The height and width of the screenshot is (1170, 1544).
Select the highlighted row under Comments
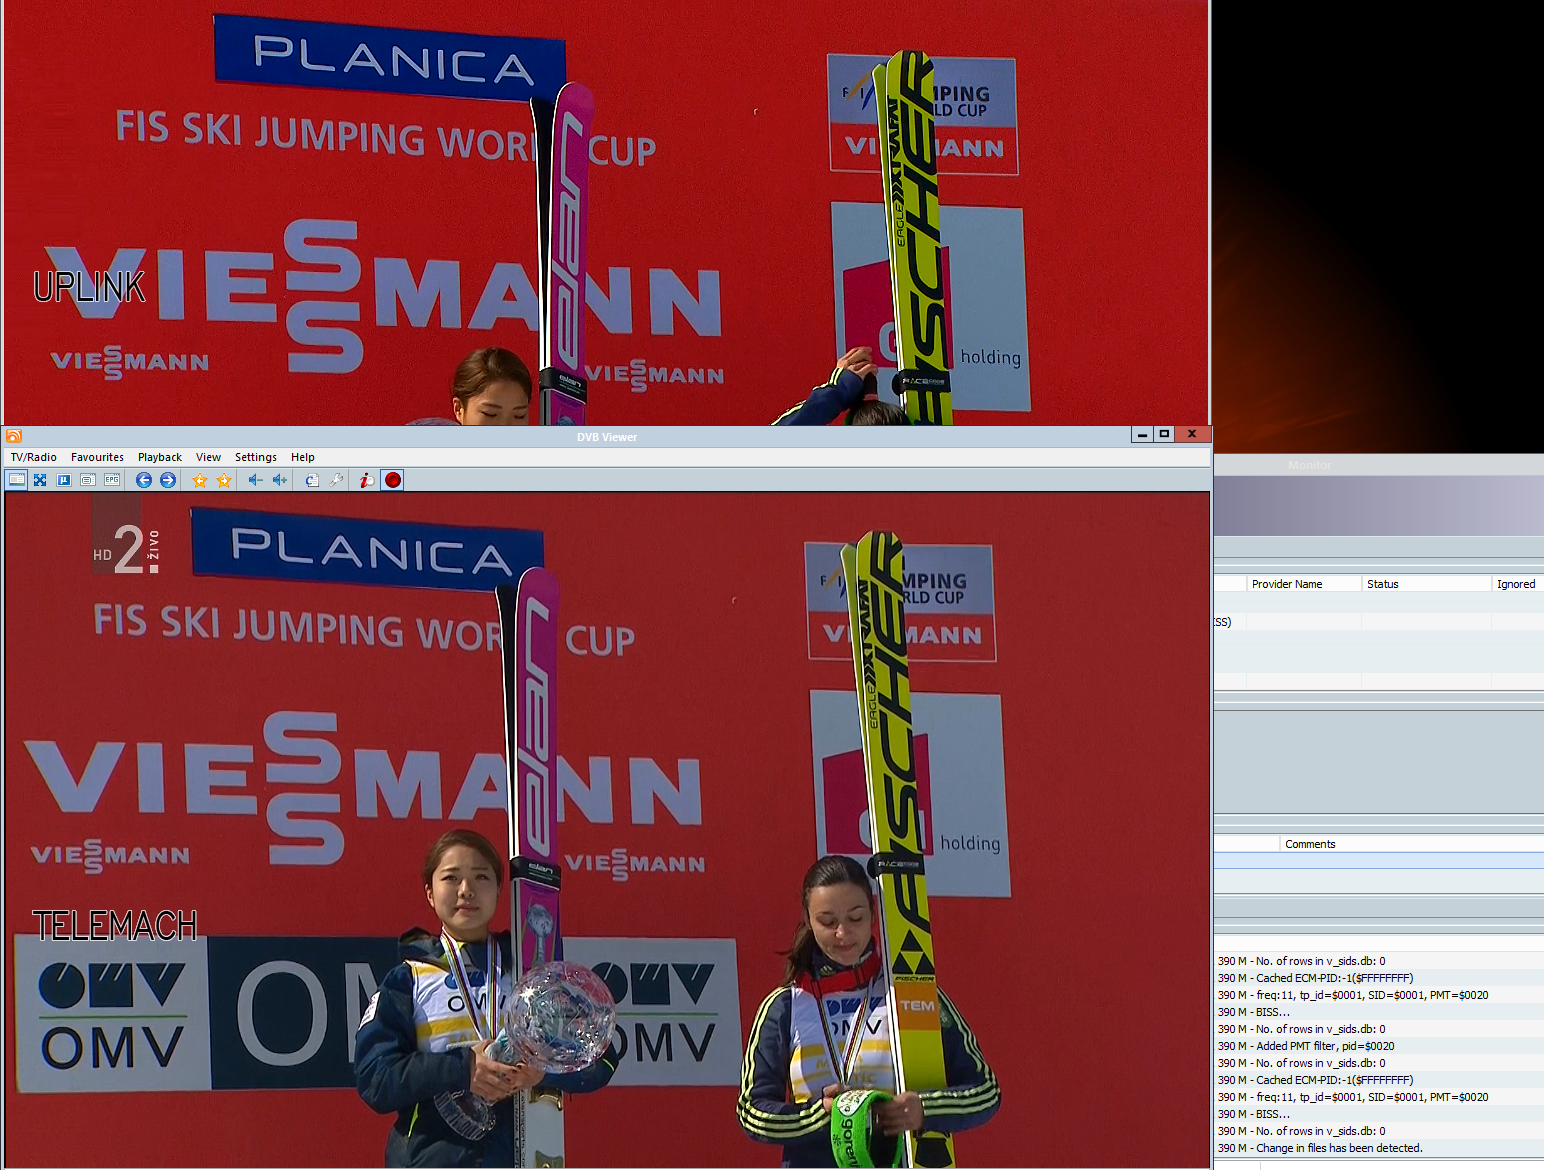pyautogui.click(x=1379, y=860)
